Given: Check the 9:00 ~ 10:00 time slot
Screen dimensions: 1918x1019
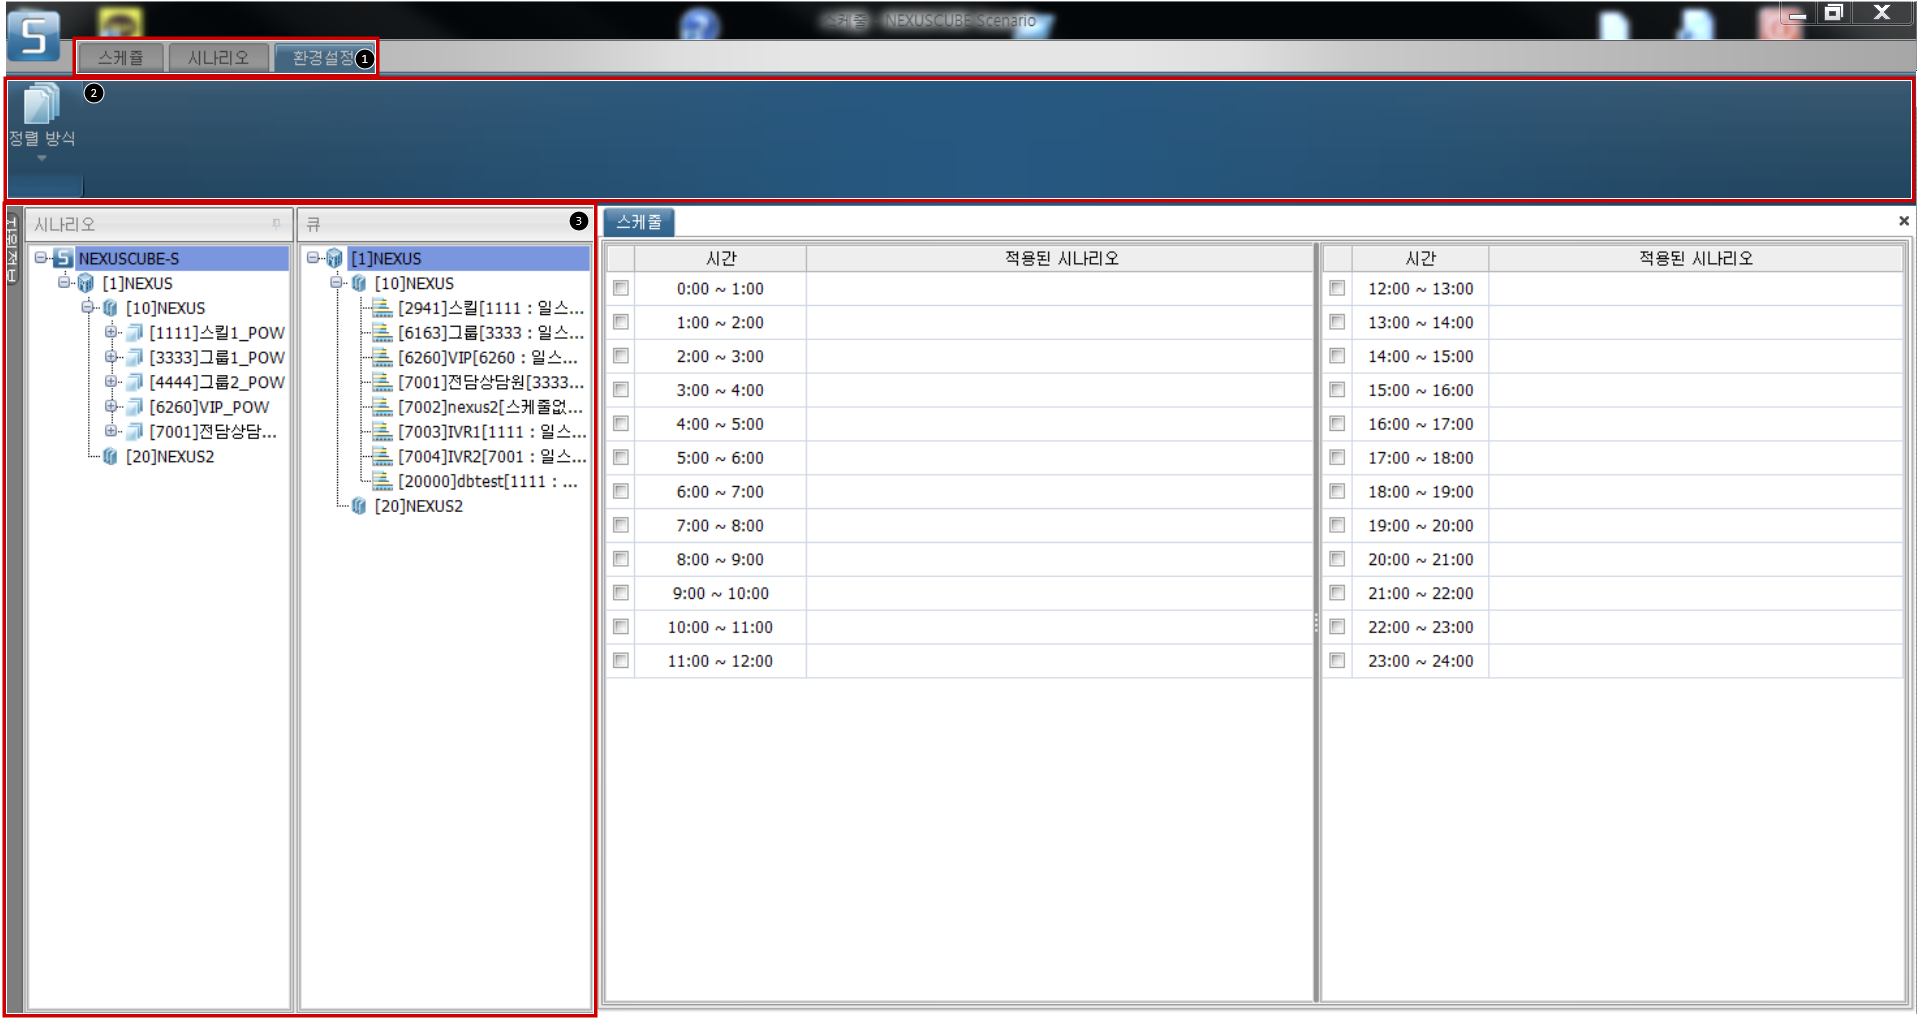Looking at the screenshot, I should click(621, 593).
